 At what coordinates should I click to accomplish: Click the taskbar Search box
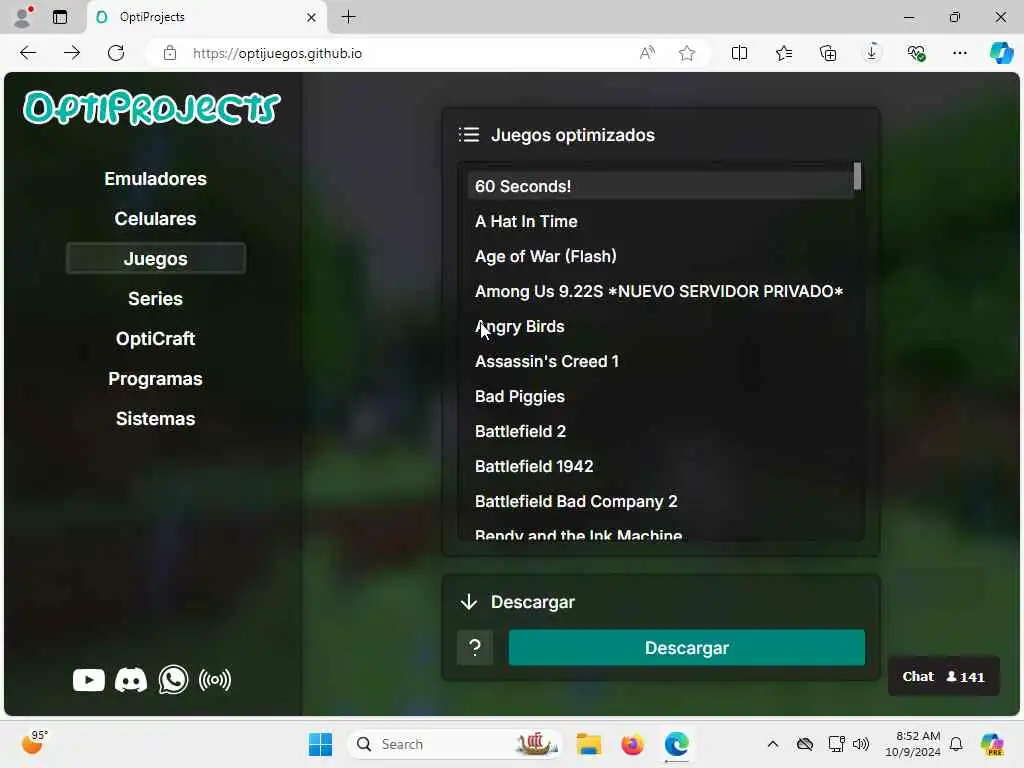coord(455,744)
